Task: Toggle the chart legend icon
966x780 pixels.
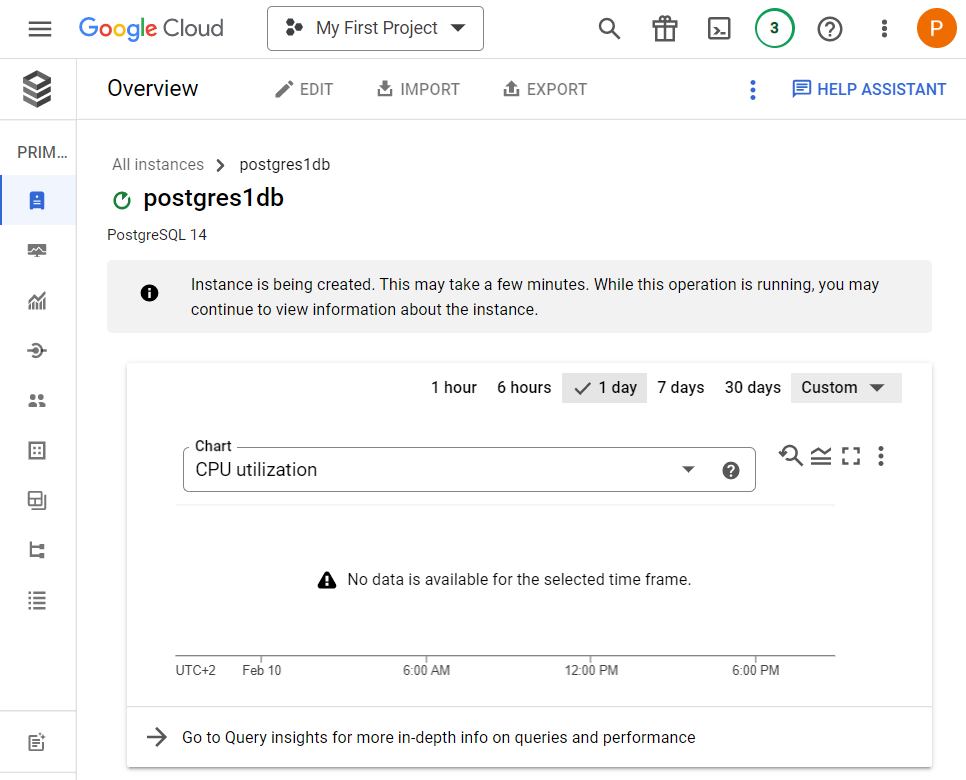Action: (x=821, y=456)
